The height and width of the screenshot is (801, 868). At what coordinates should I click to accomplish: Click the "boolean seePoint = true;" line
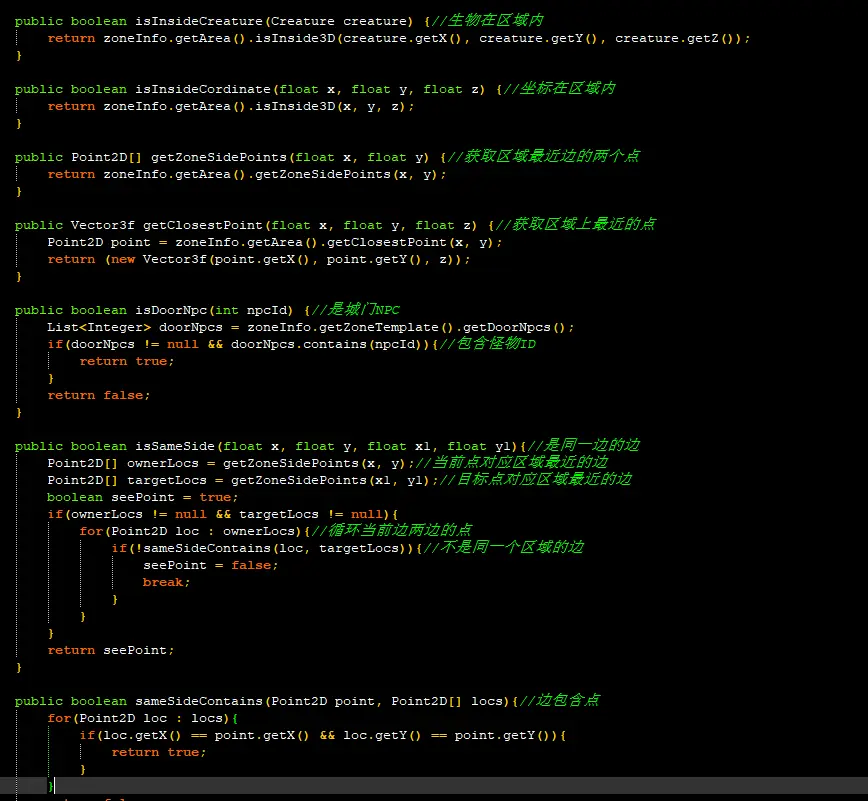click(x=142, y=497)
